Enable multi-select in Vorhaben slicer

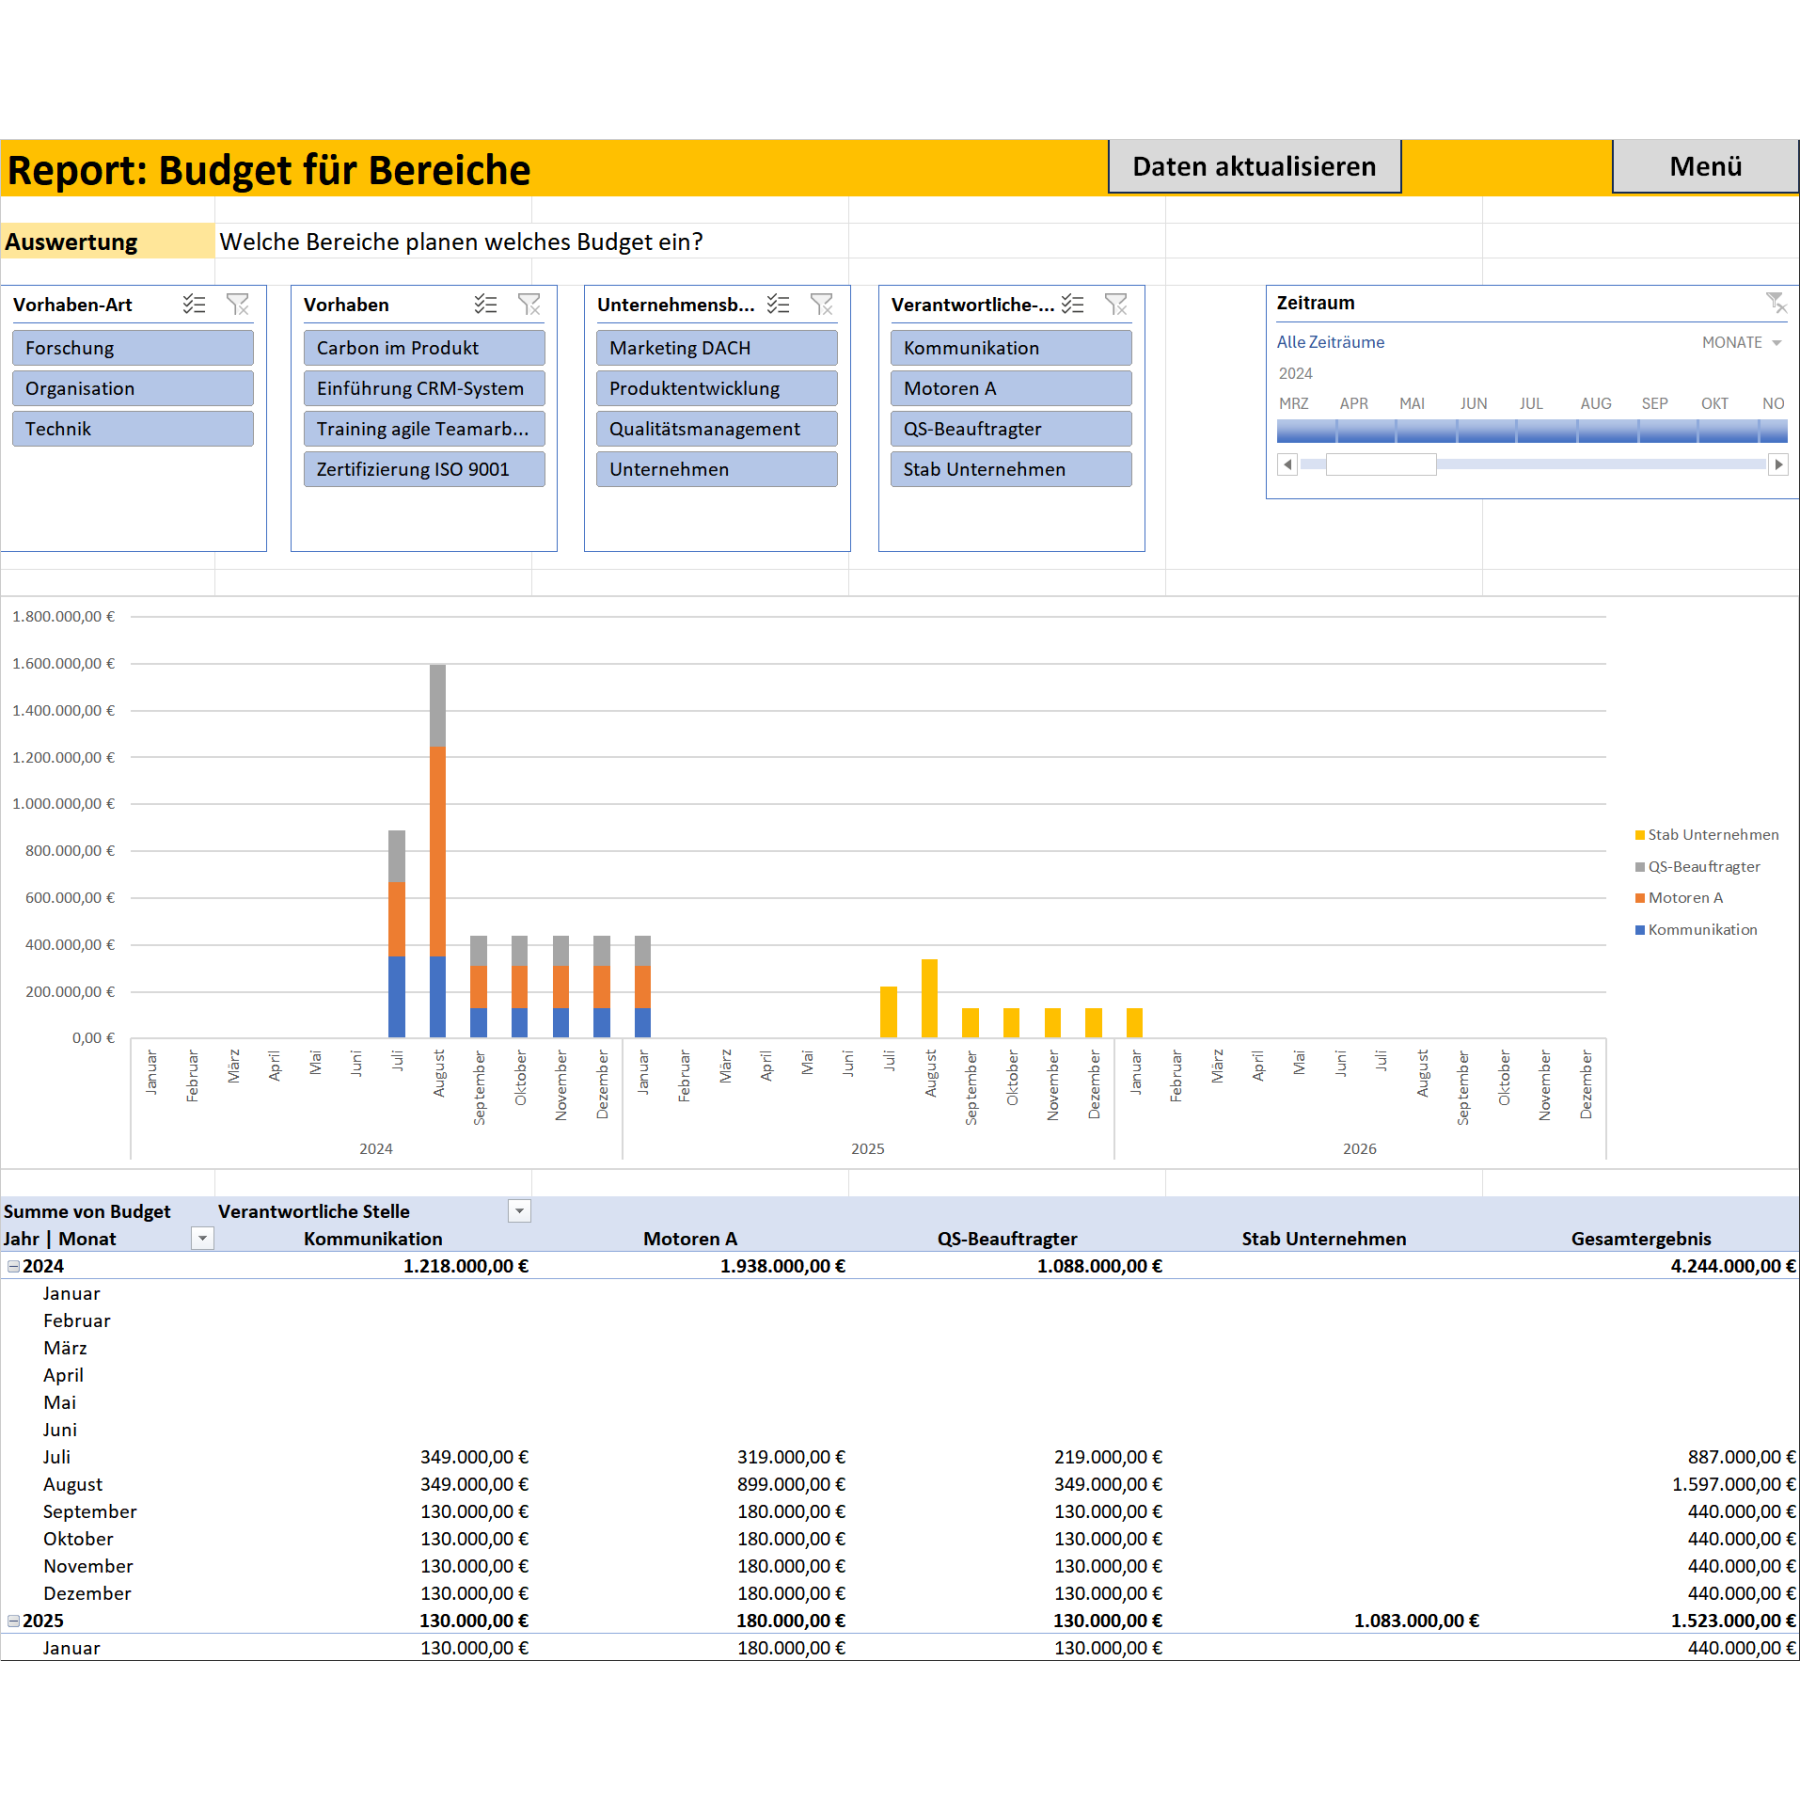486,305
